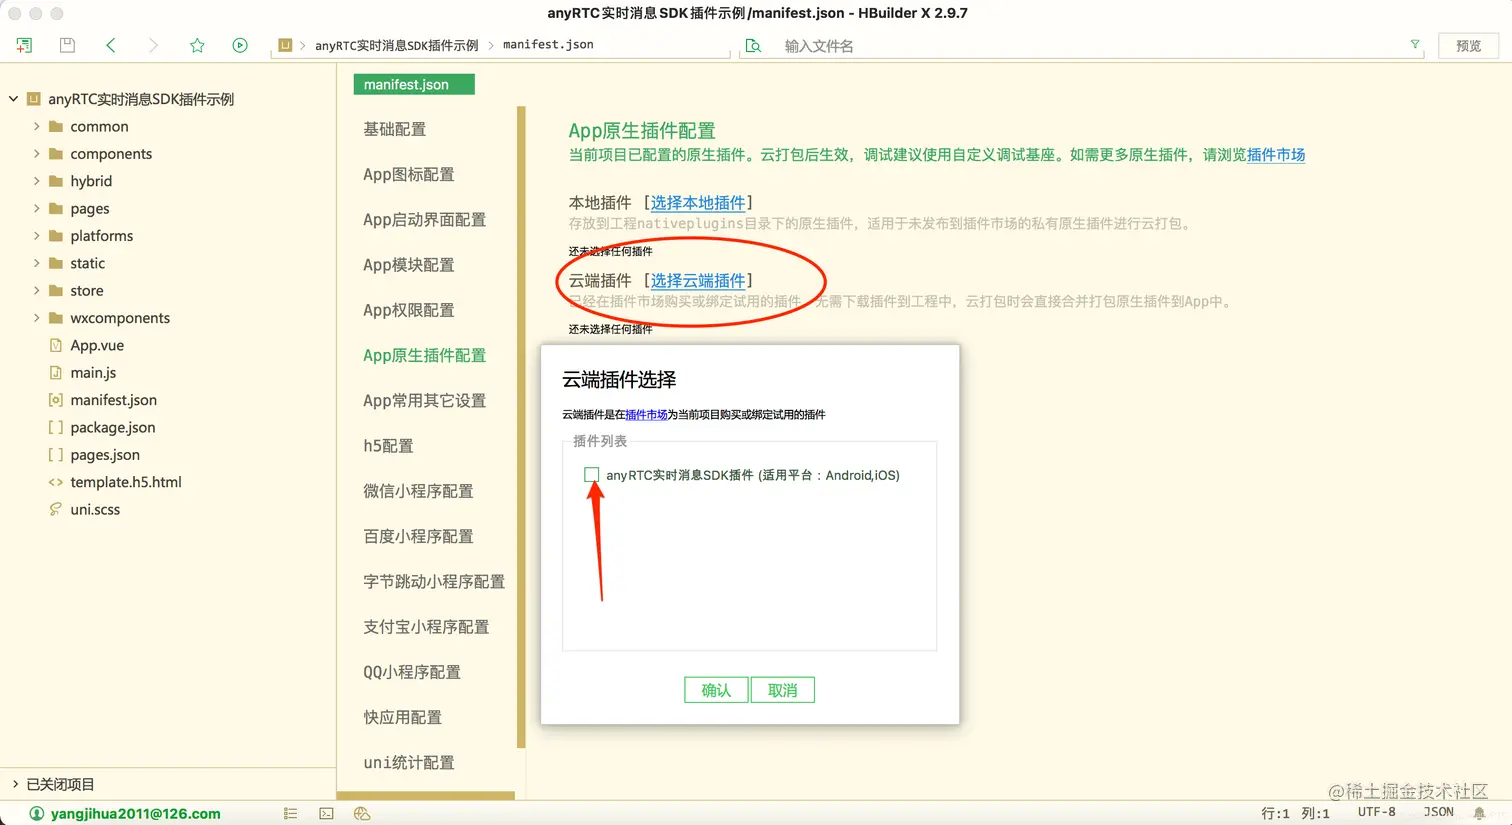The height and width of the screenshot is (825, 1512).
Task: Click manifest.json in the breadcrumb
Action: [x=548, y=45]
